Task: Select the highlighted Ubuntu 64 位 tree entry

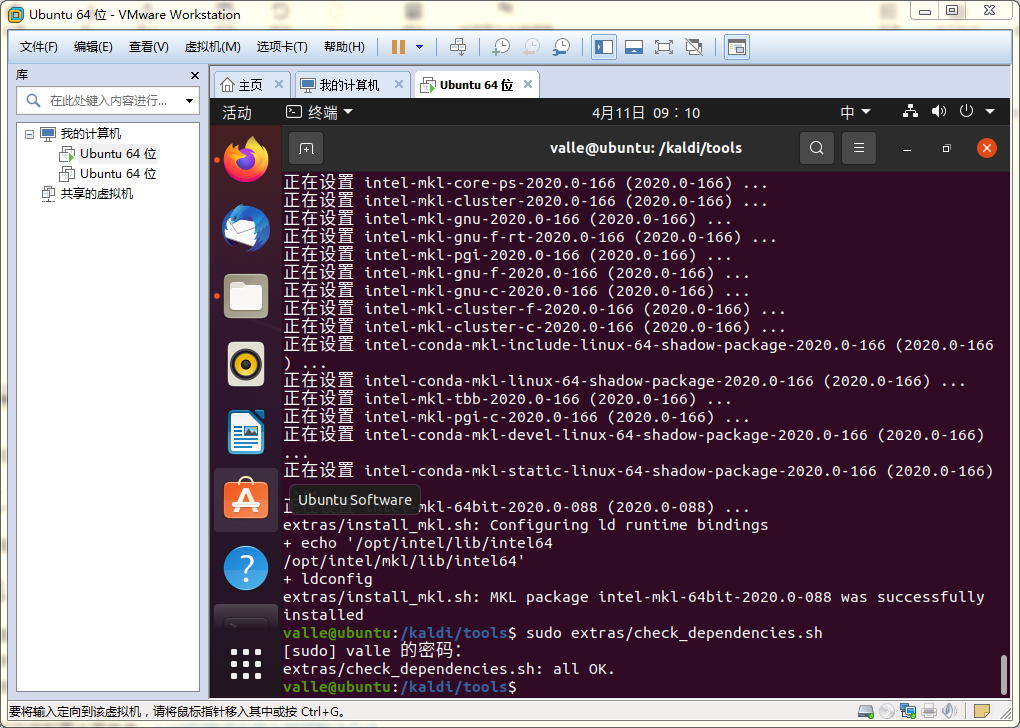Action: point(118,154)
